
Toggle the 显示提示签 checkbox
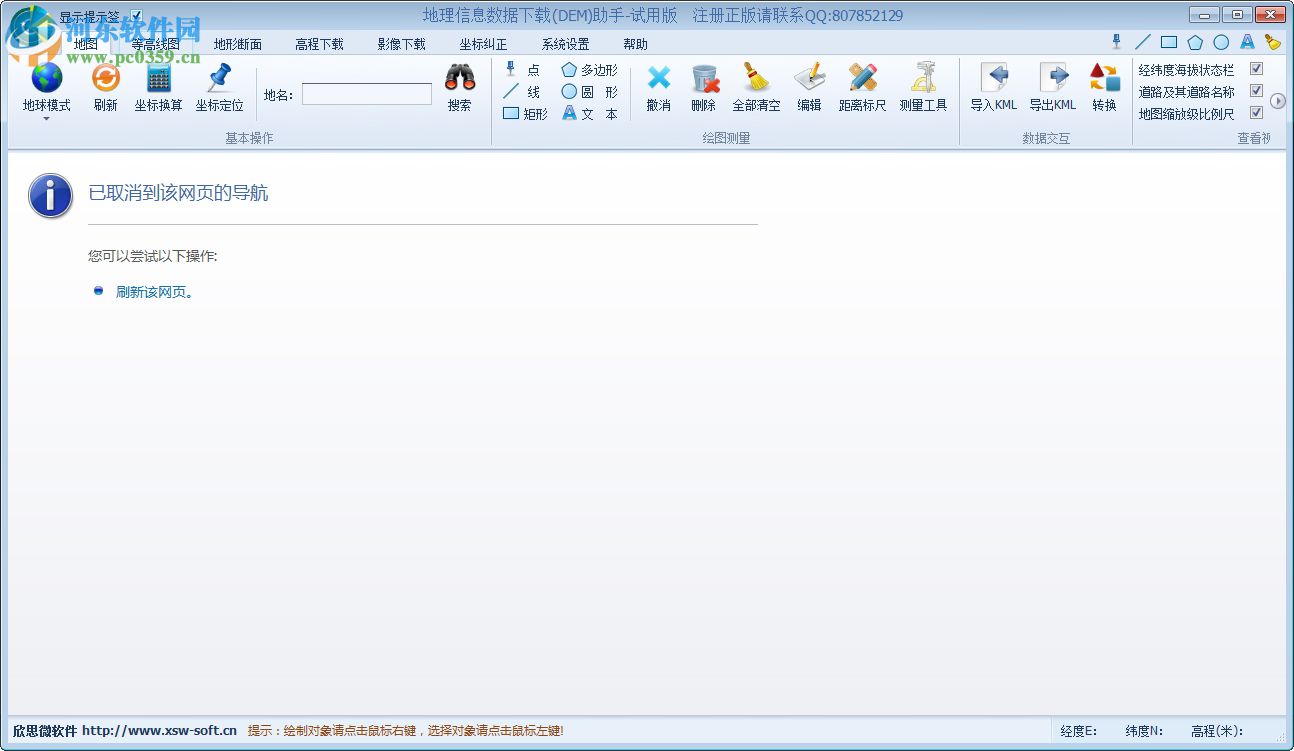(x=137, y=16)
